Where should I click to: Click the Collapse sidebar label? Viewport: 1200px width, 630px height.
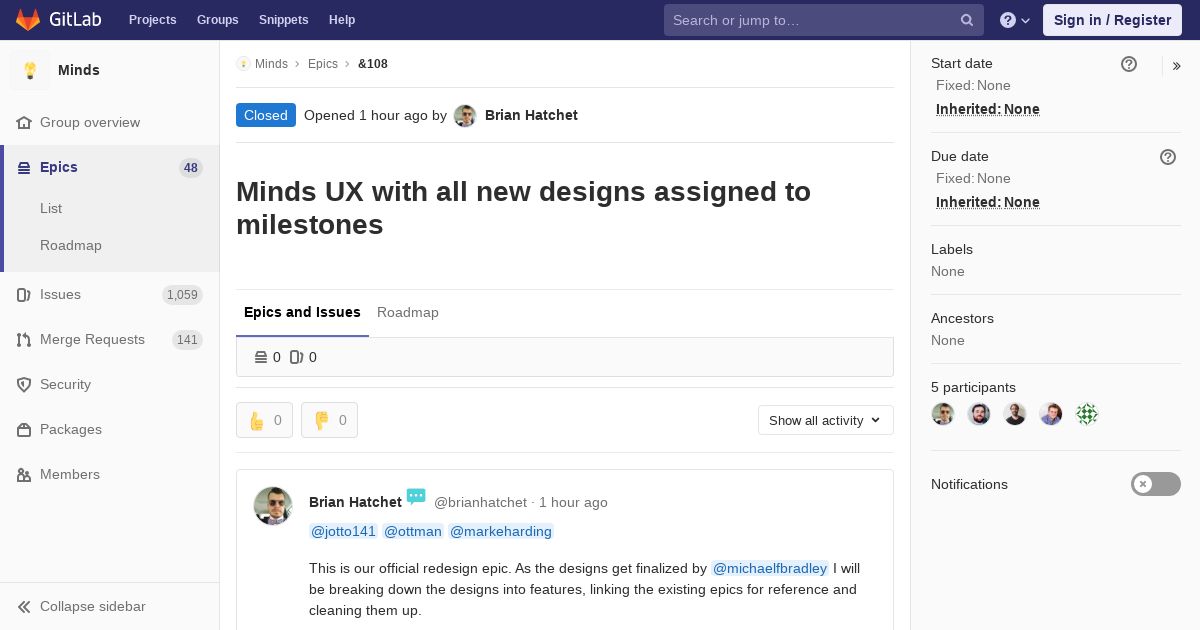click(x=93, y=607)
